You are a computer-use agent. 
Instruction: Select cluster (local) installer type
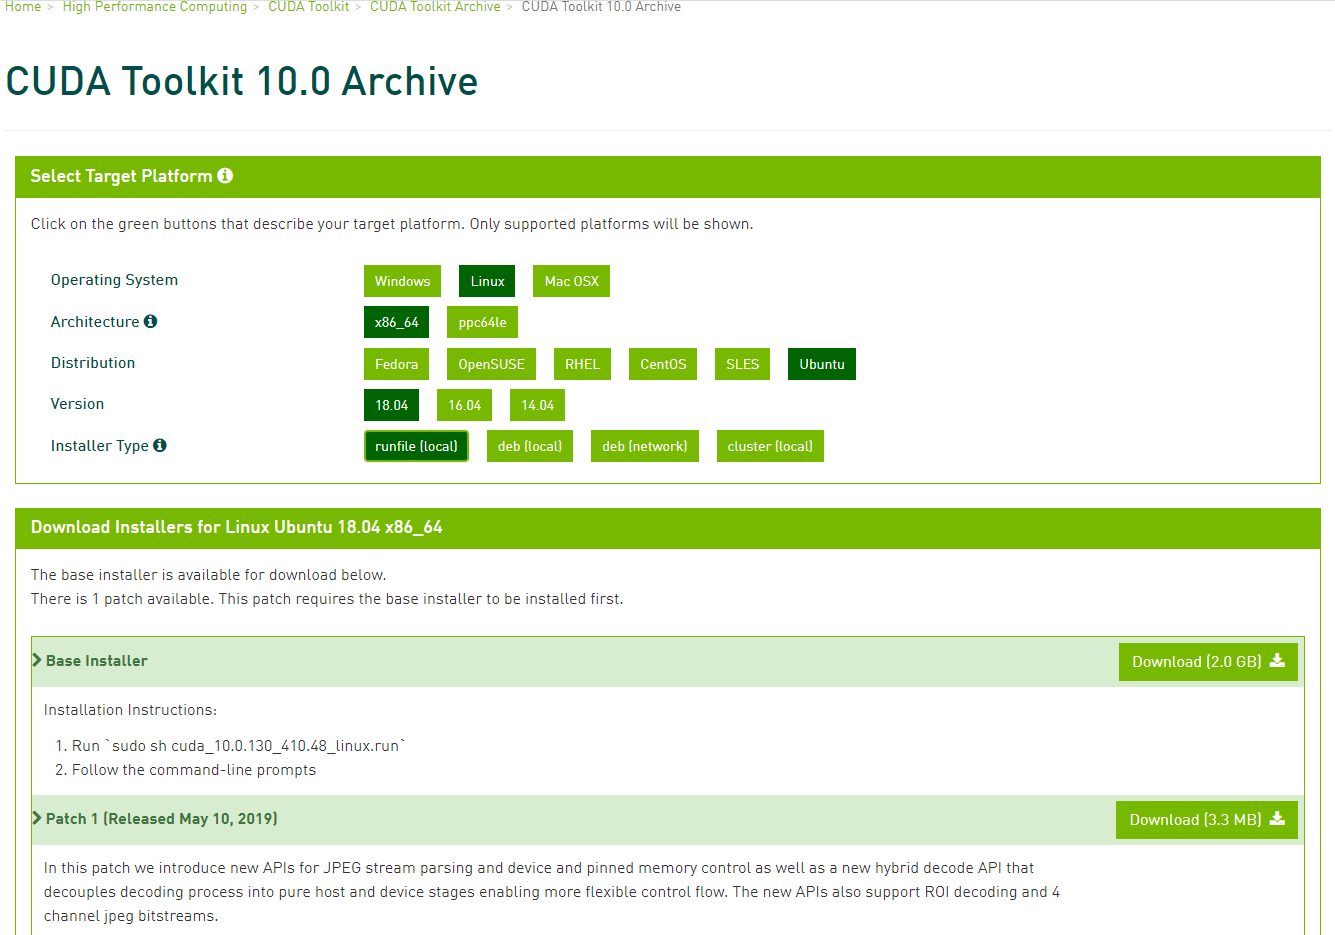point(770,446)
